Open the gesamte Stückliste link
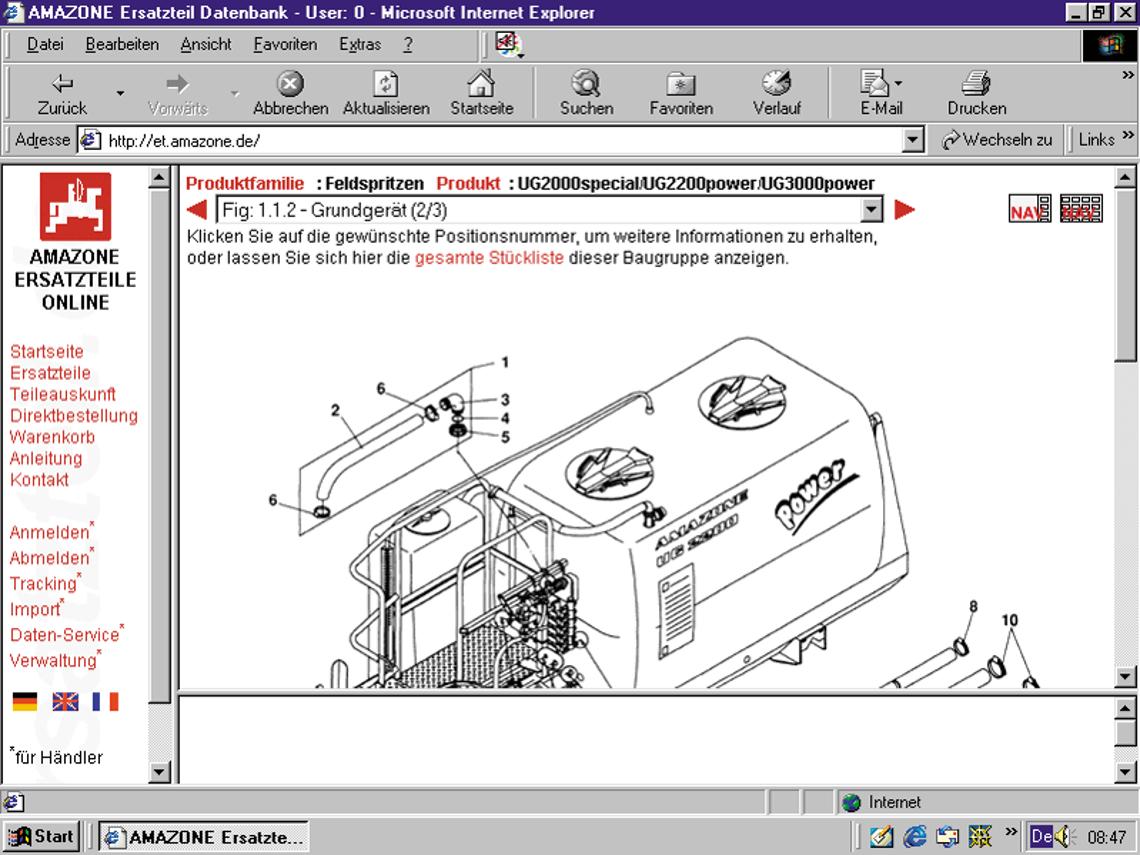This screenshot has width=1140, height=855. [x=489, y=258]
